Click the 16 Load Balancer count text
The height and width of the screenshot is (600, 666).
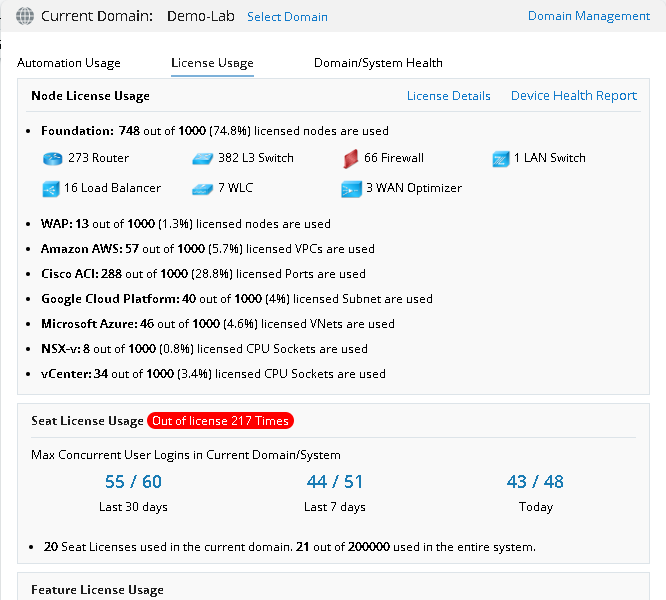113,188
